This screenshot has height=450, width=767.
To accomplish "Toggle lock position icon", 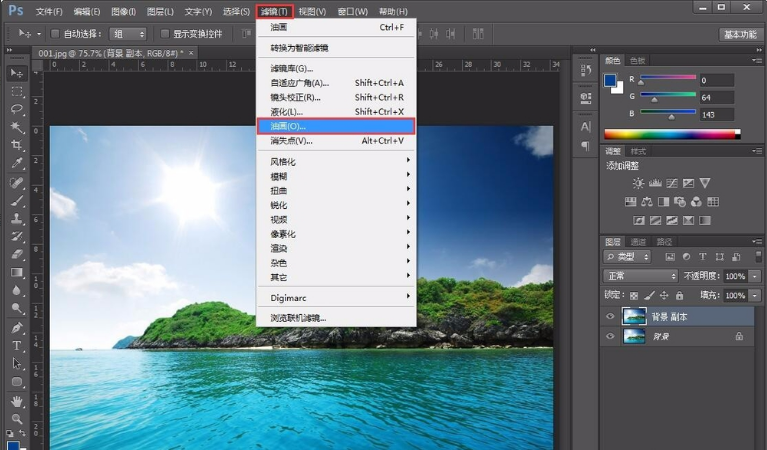I will tap(664, 295).
